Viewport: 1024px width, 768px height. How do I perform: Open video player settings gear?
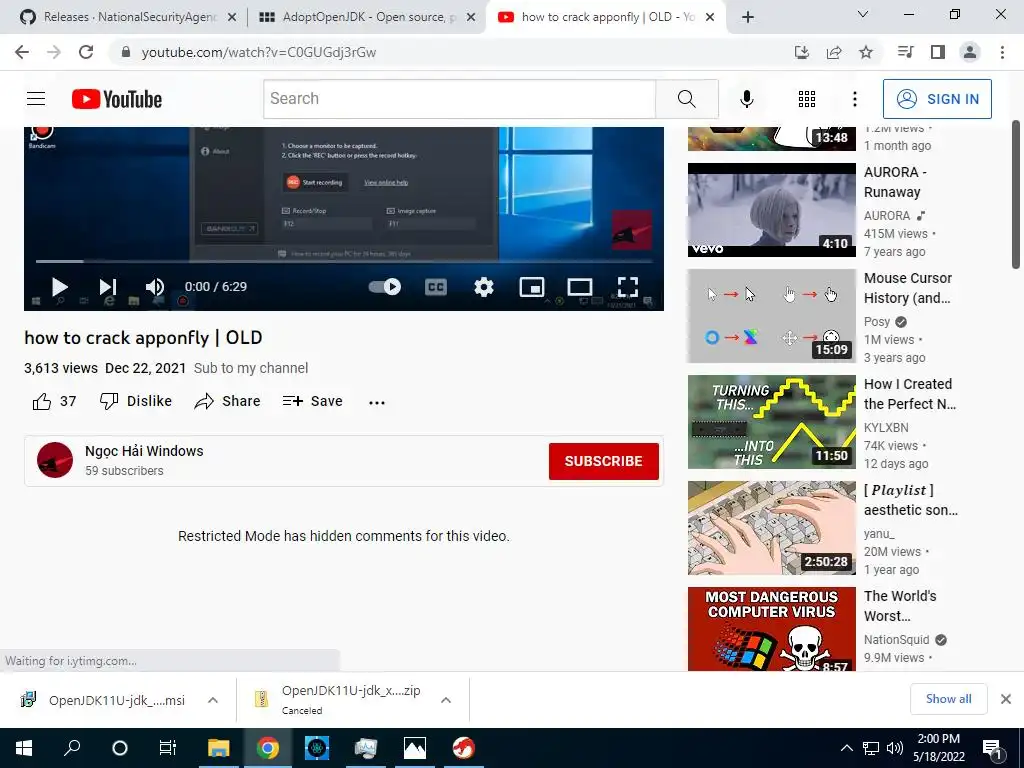coord(484,287)
